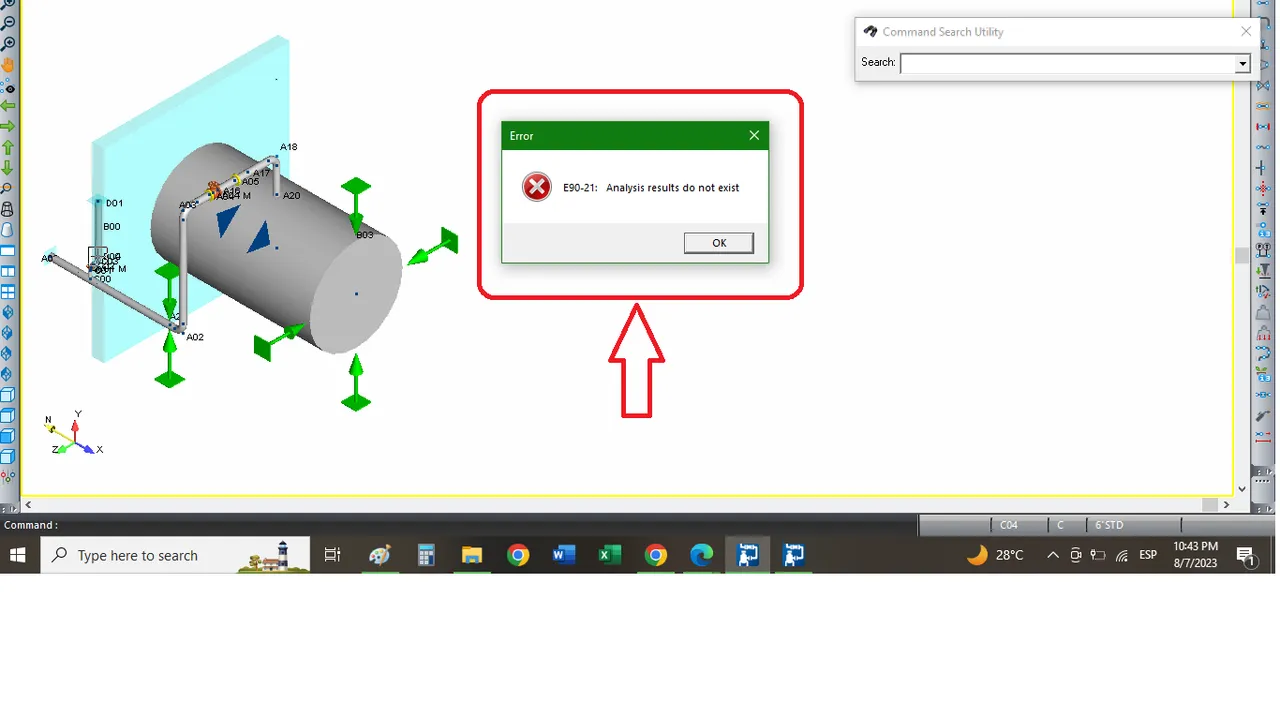This screenshot has width=1280, height=720.
Task: Pan view using green left arrow
Action: coord(8,106)
